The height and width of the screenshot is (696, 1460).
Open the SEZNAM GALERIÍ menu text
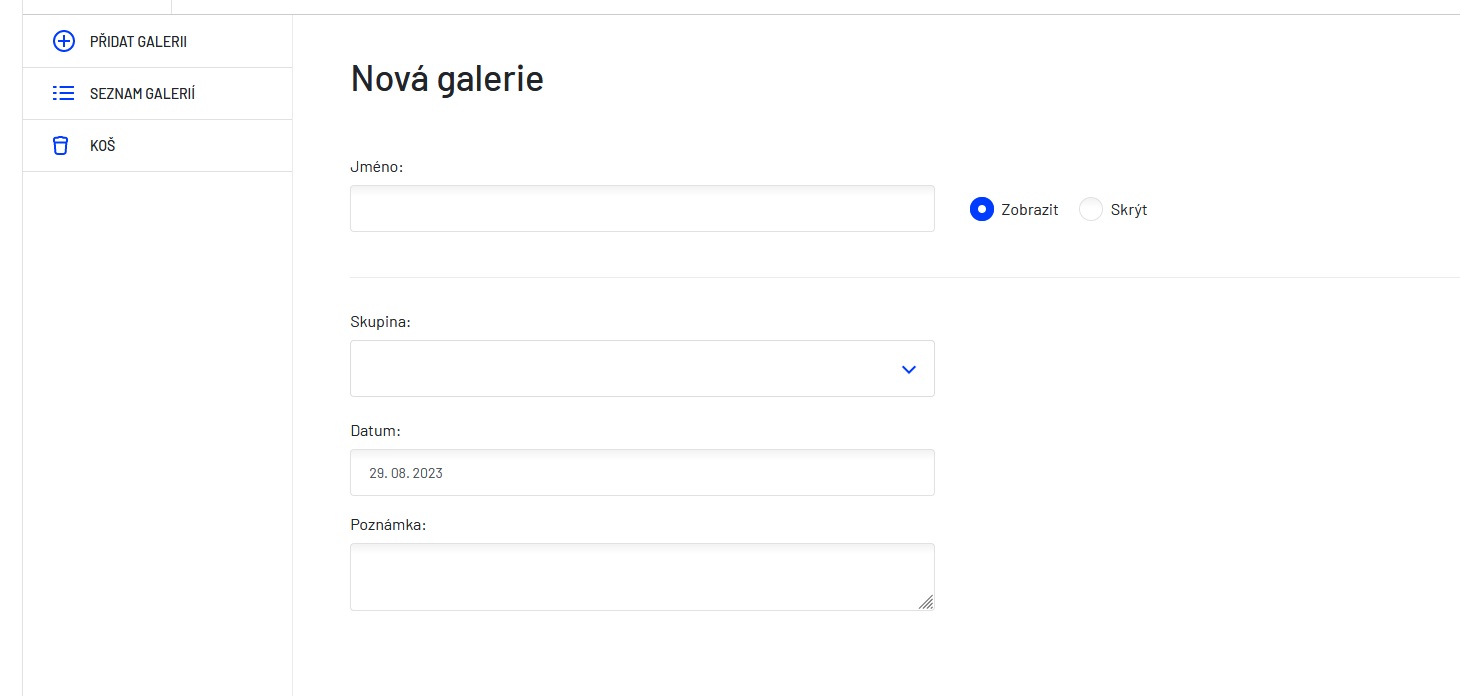click(x=143, y=94)
